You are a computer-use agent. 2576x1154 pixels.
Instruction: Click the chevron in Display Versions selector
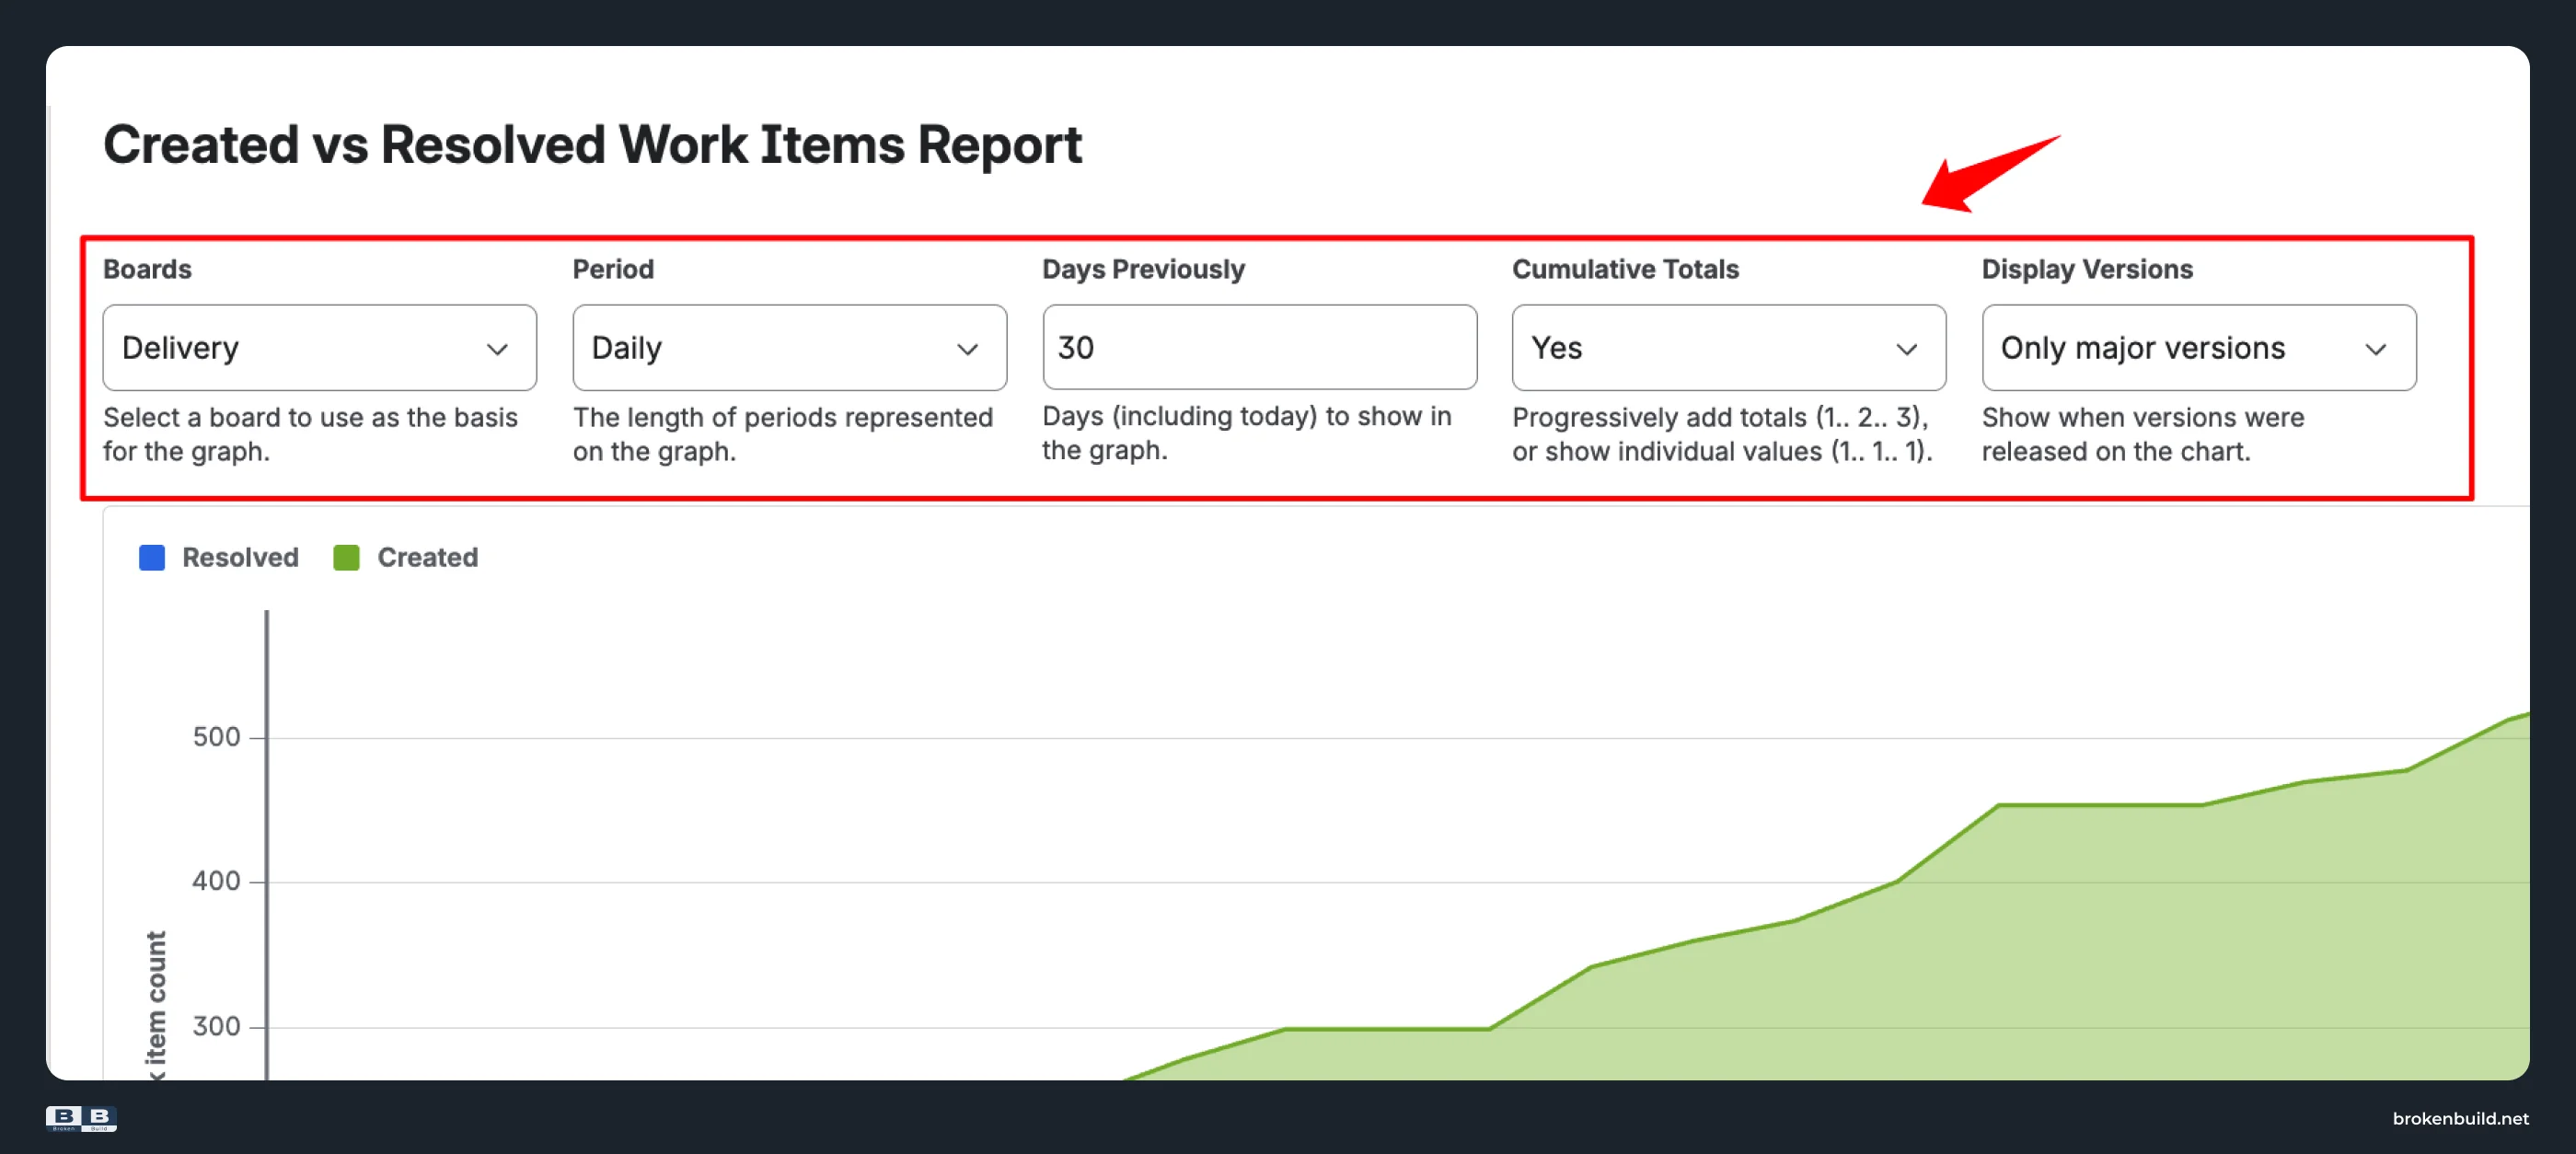[2375, 349]
